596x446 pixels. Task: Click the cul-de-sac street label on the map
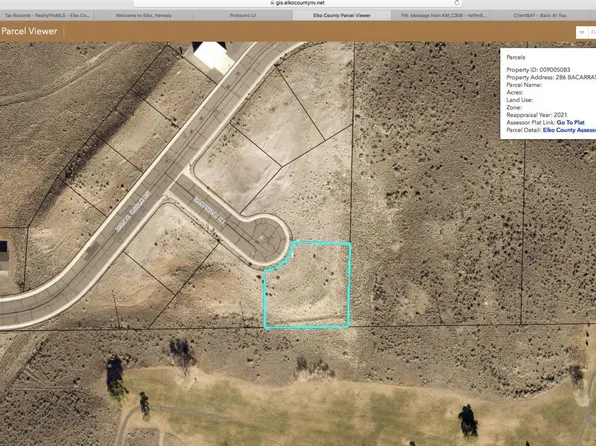click(x=210, y=210)
